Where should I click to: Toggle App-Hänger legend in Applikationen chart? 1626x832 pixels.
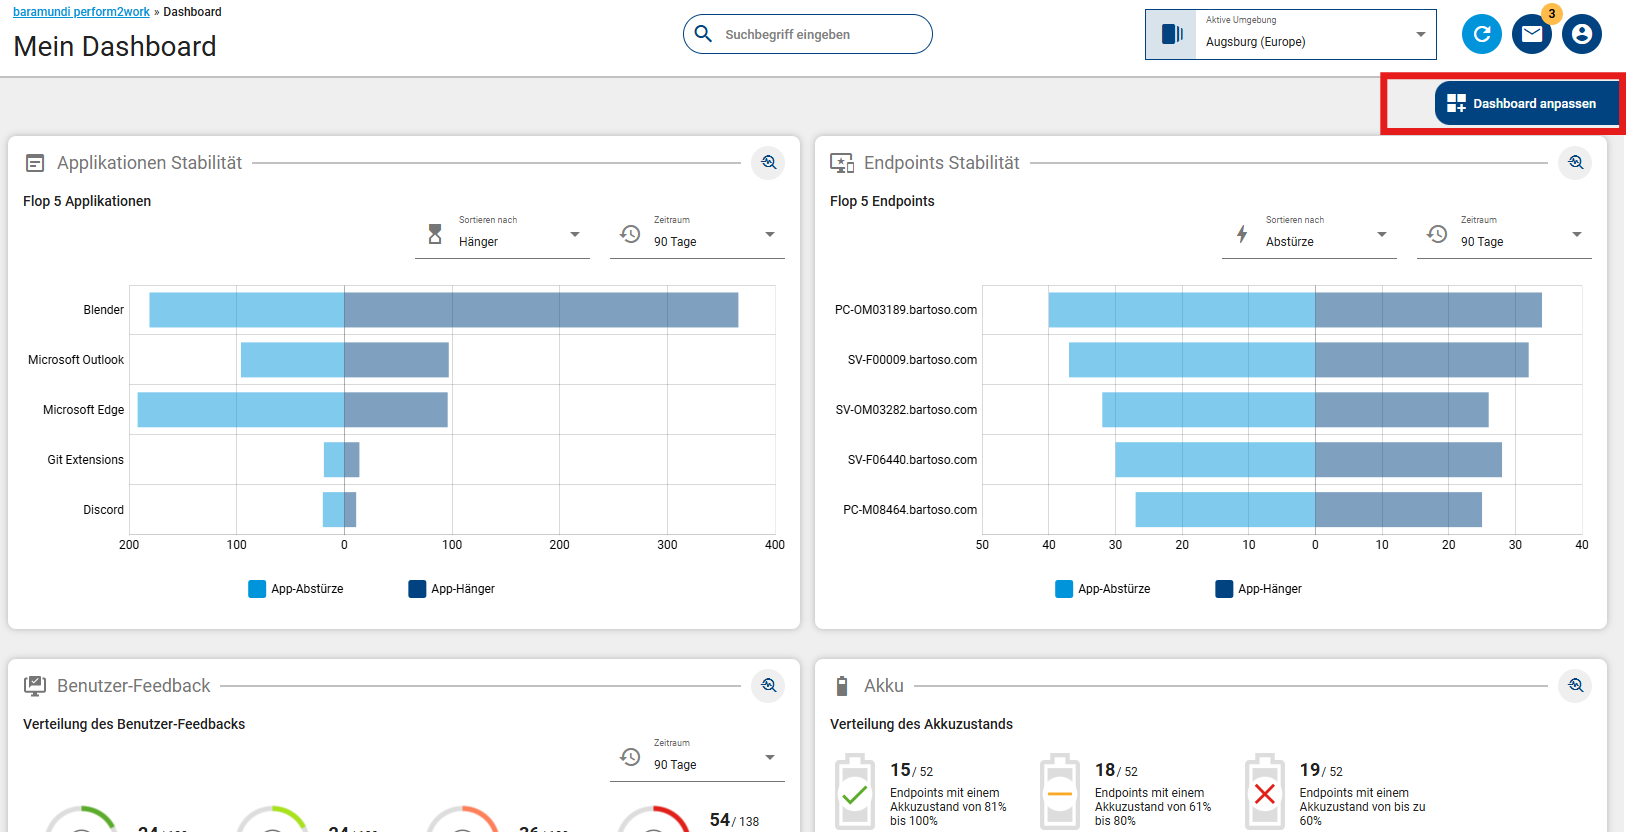click(452, 589)
